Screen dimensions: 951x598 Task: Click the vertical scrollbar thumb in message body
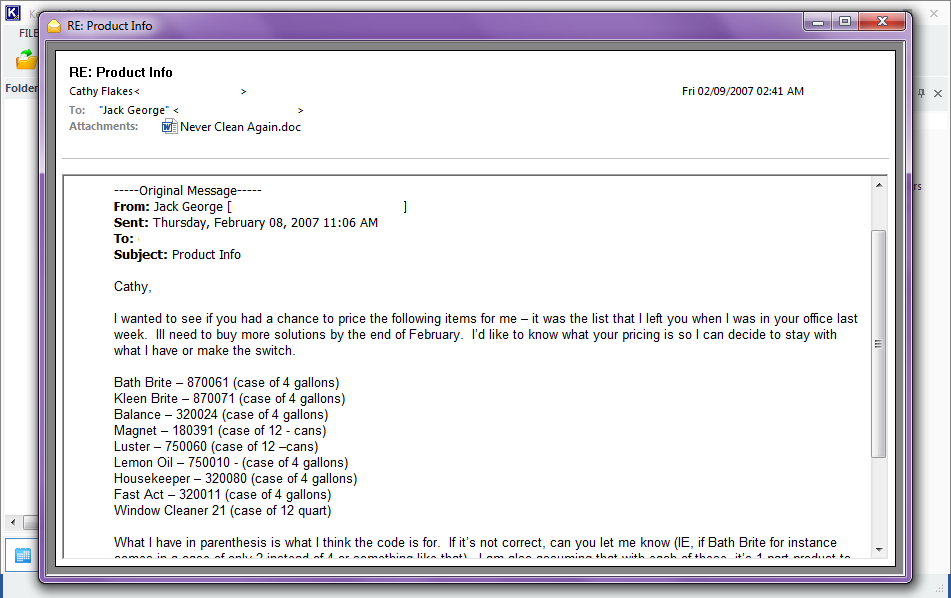(878, 344)
